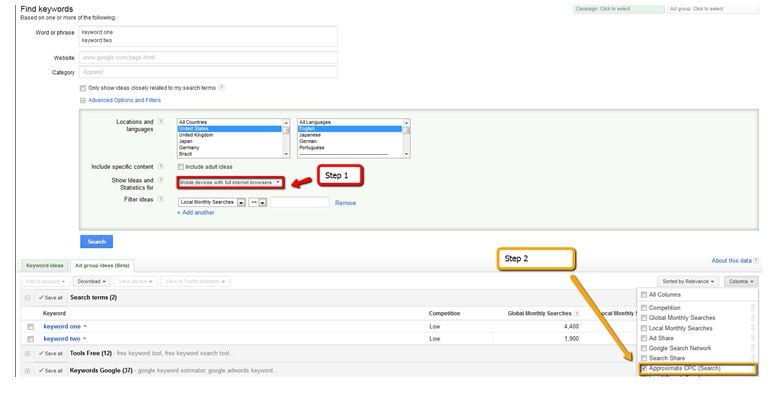Open the Sorted by Relevance dropdown
This screenshot has height=394, width=778.
click(688, 281)
